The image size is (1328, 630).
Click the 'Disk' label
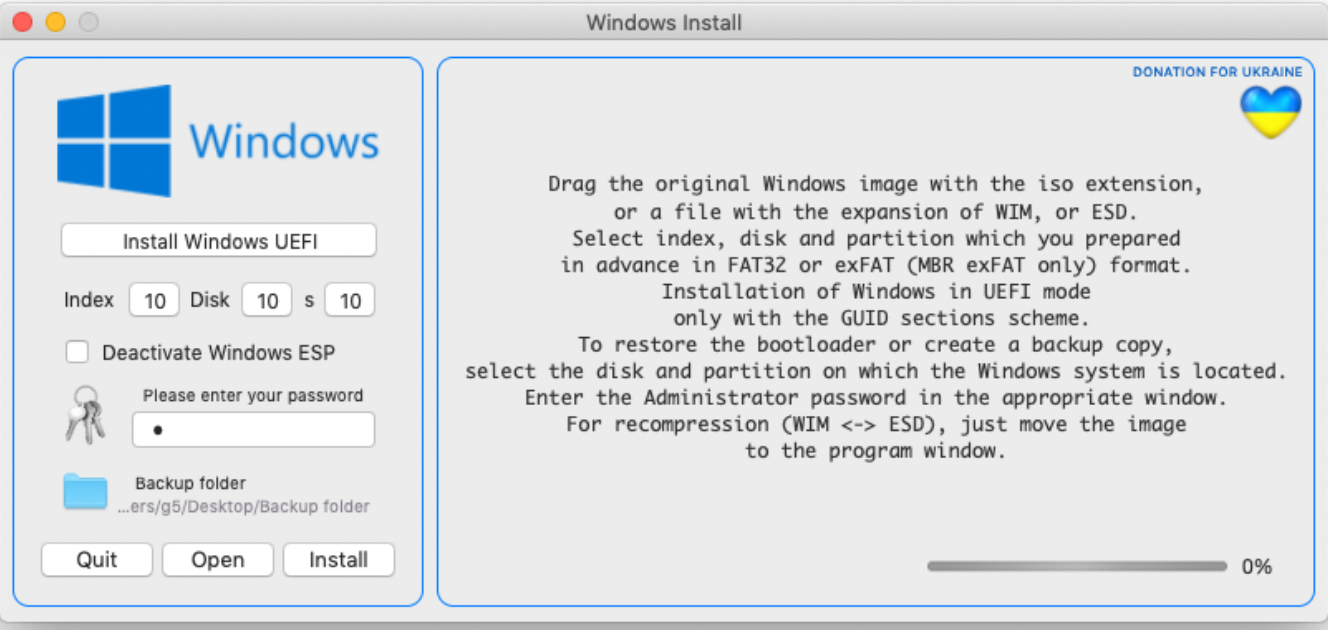point(210,300)
